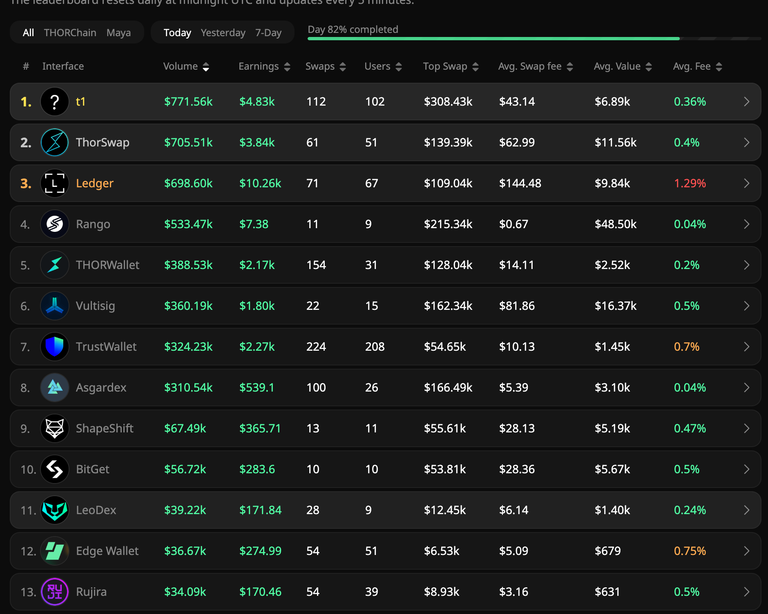
Task: Click Asgardex earnings $539.1
Action: coord(257,388)
